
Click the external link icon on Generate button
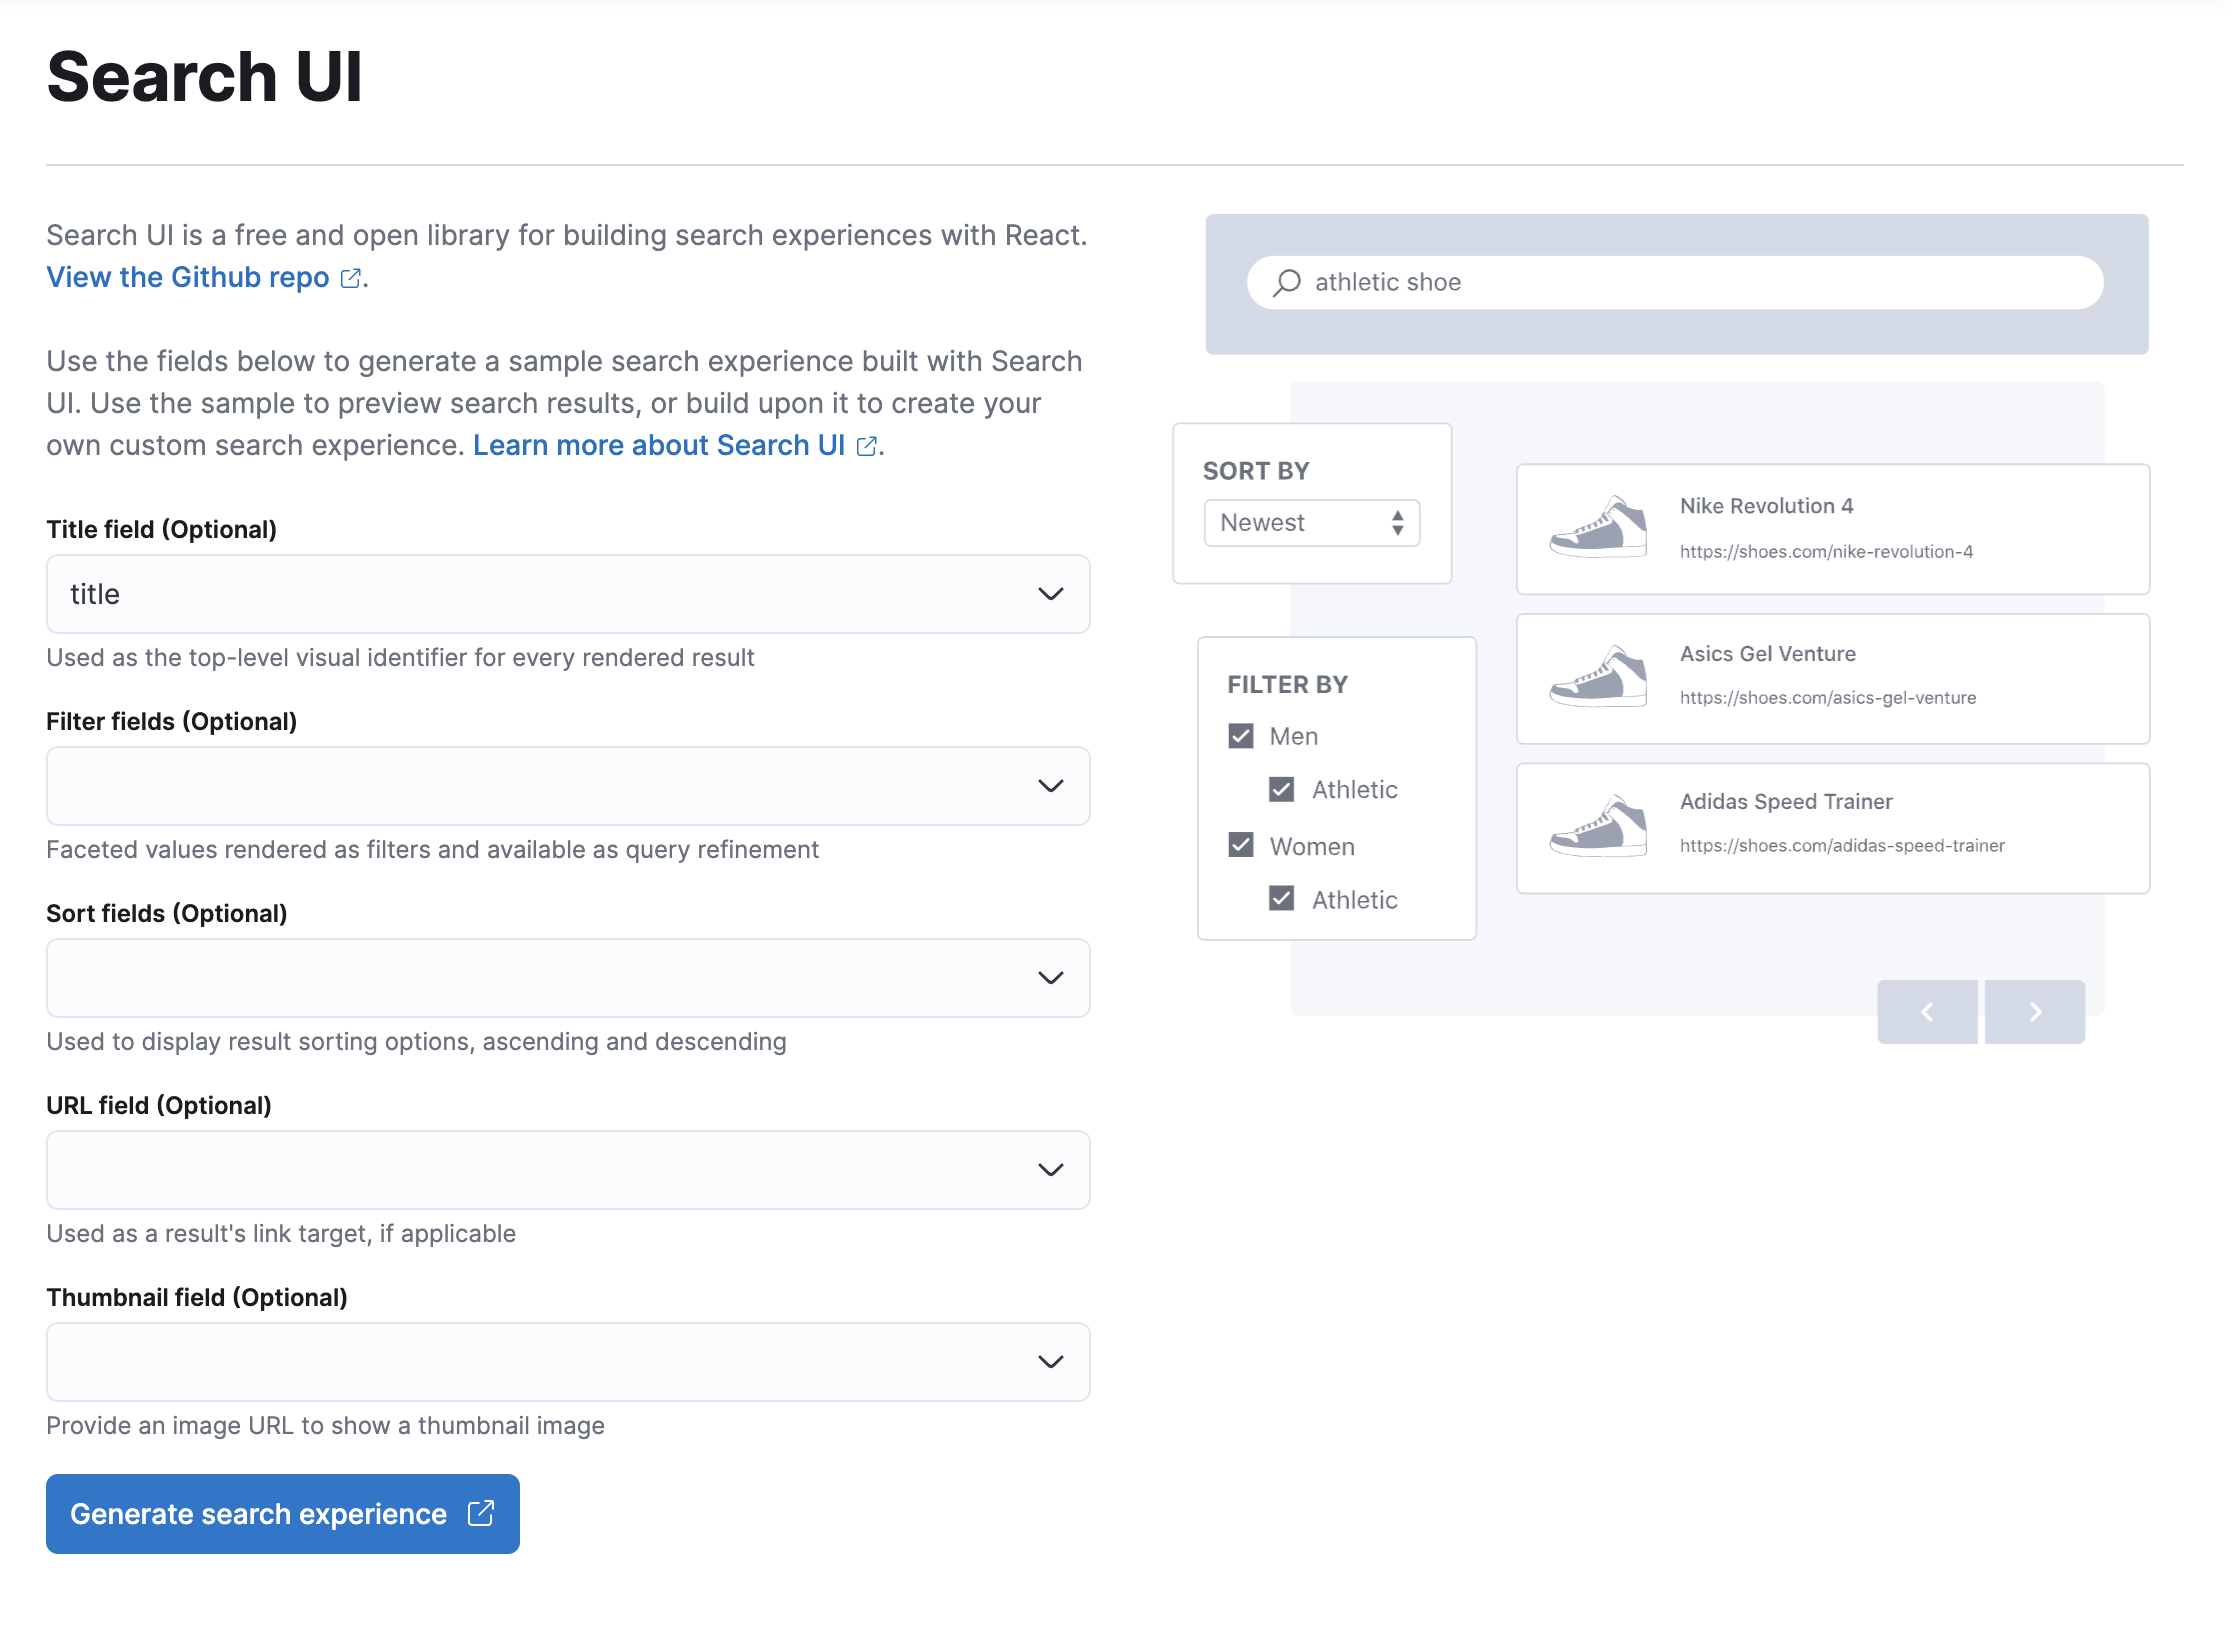pos(479,1514)
